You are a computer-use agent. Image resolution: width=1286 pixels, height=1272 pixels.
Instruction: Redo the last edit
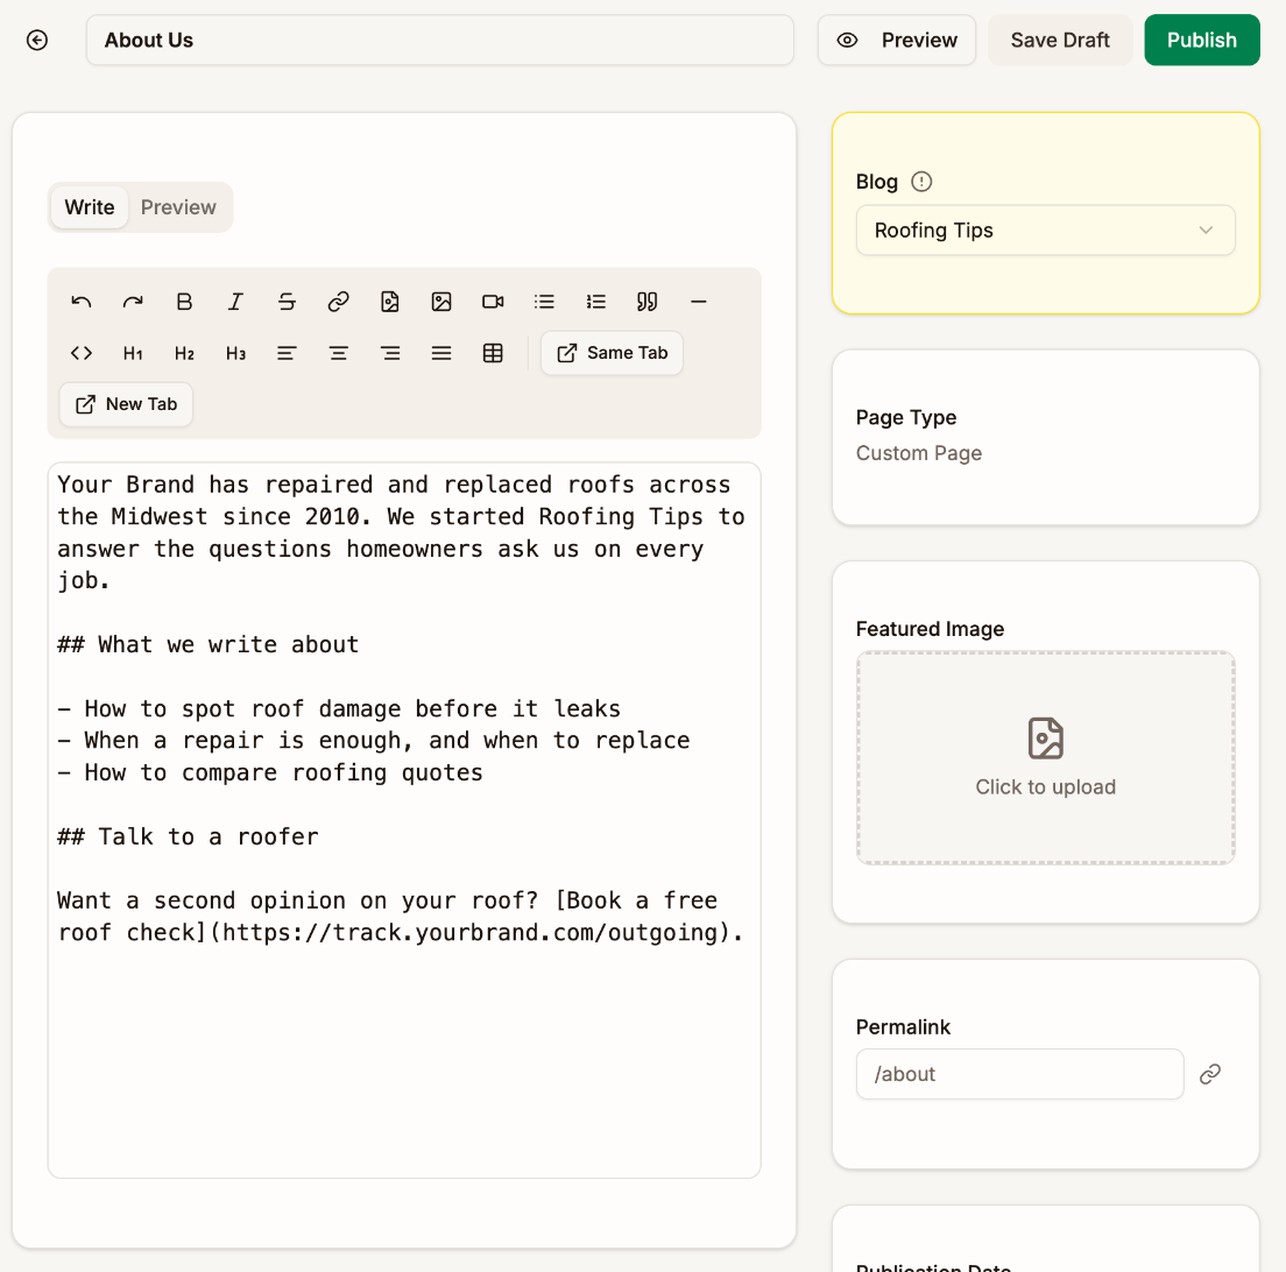pyautogui.click(x=133, y=302)
